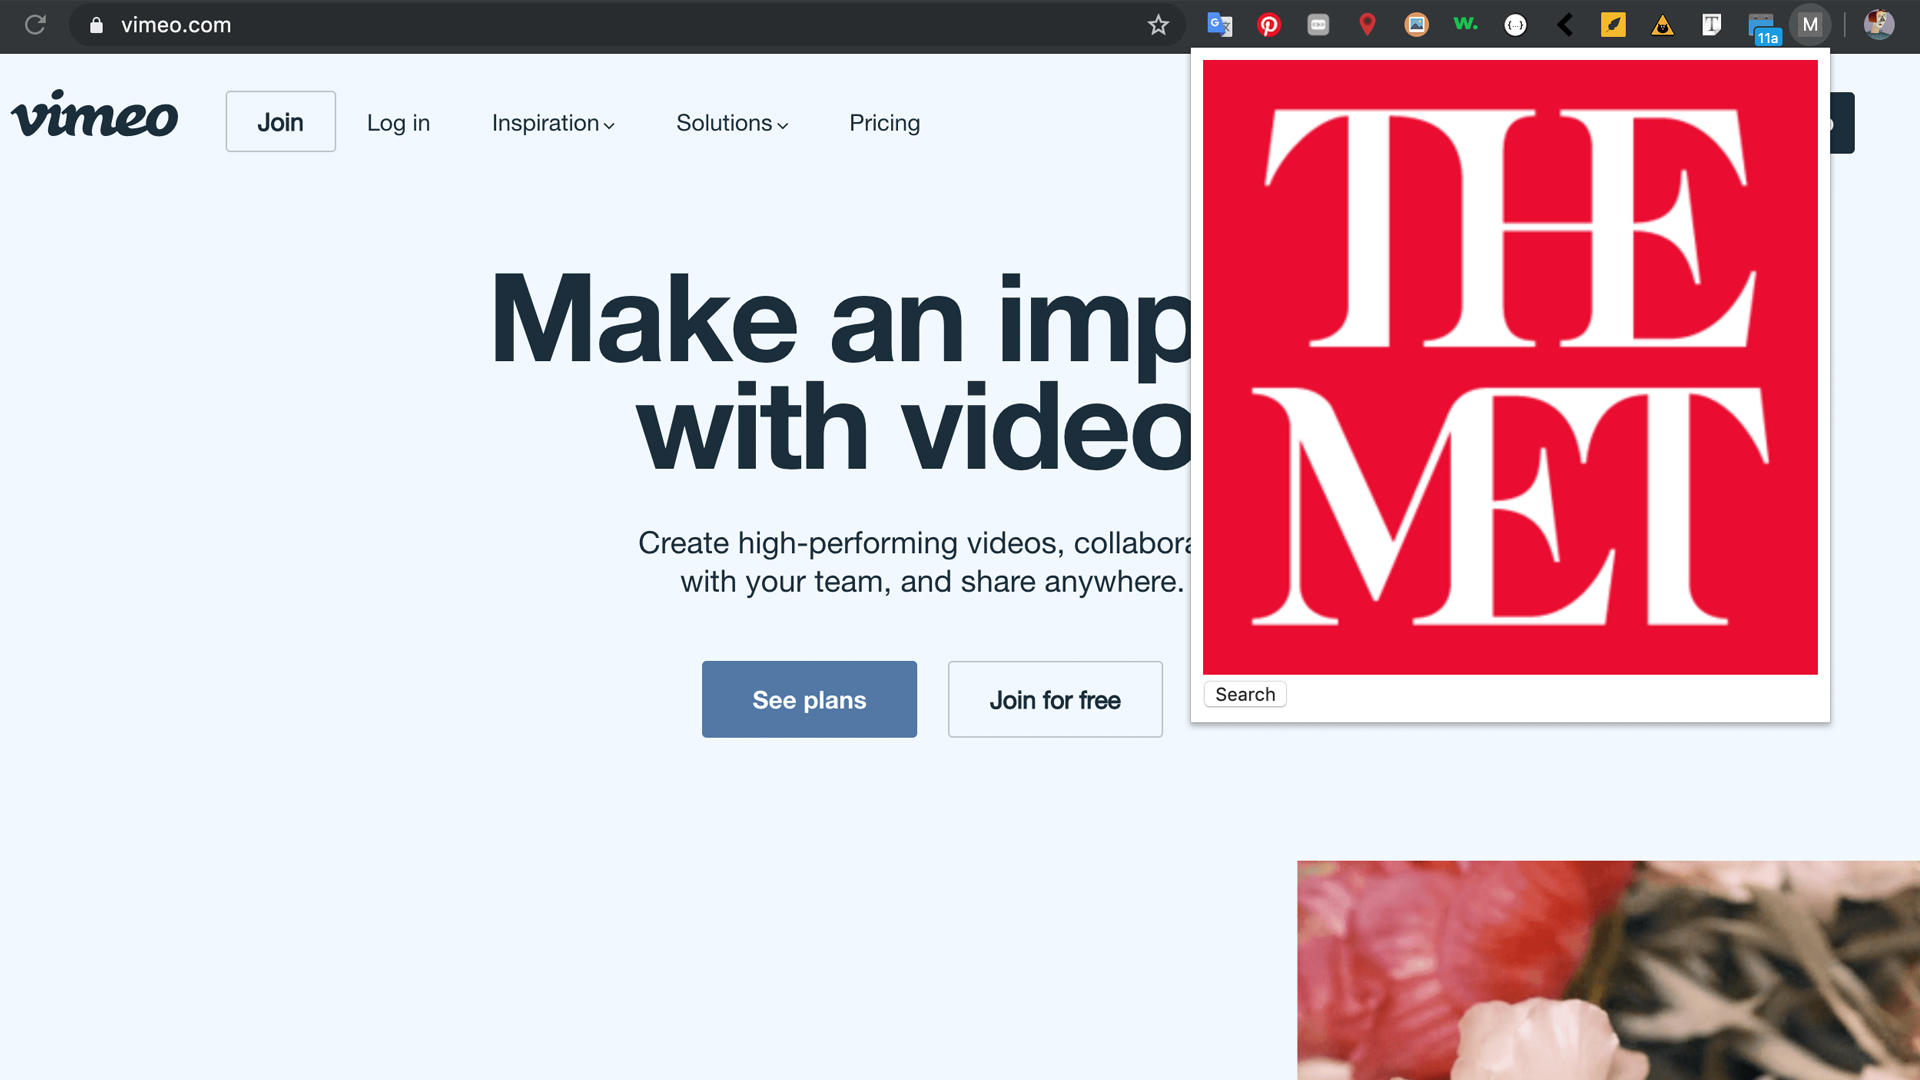This screenshot has height=1080, width=1920.
Task: Go to the Vimeo home logo
Action: click(95, 114)
